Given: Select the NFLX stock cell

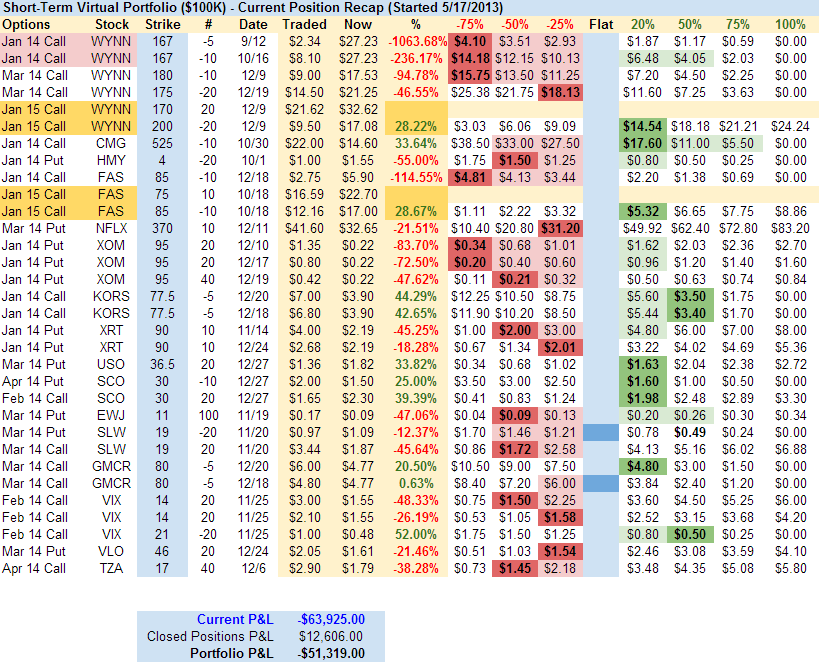Looking at the screenshot, I should (x=110, y=228).
